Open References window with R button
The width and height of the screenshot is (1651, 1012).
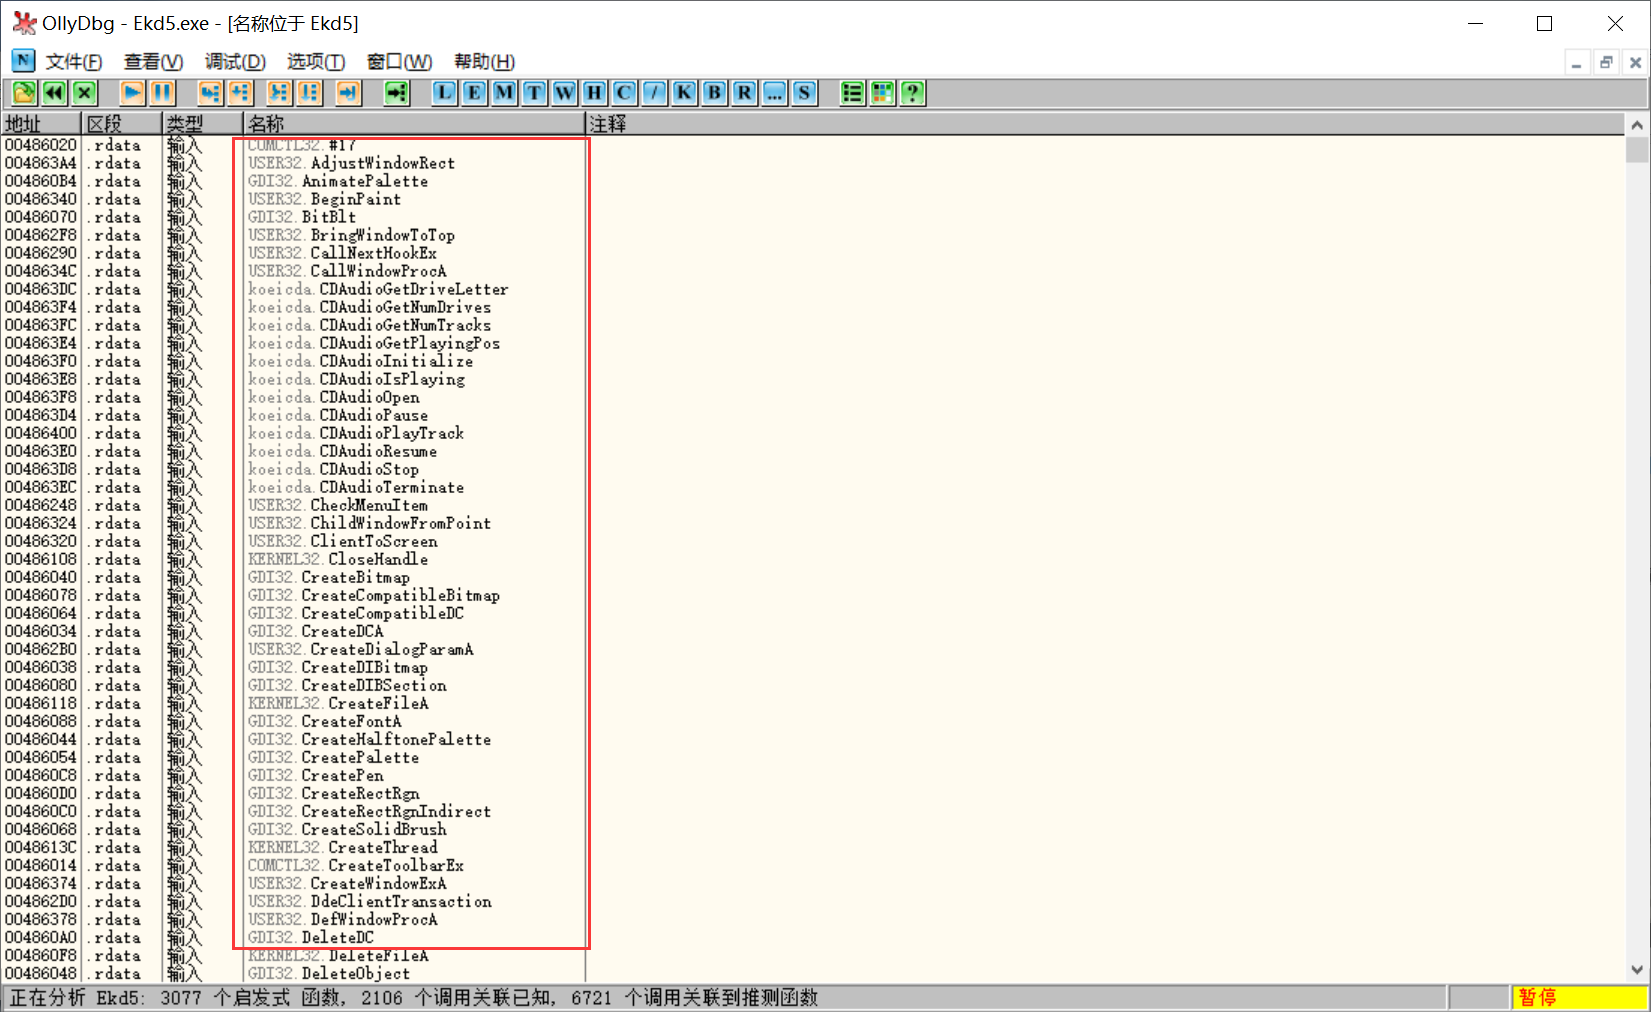pos(744,93)
